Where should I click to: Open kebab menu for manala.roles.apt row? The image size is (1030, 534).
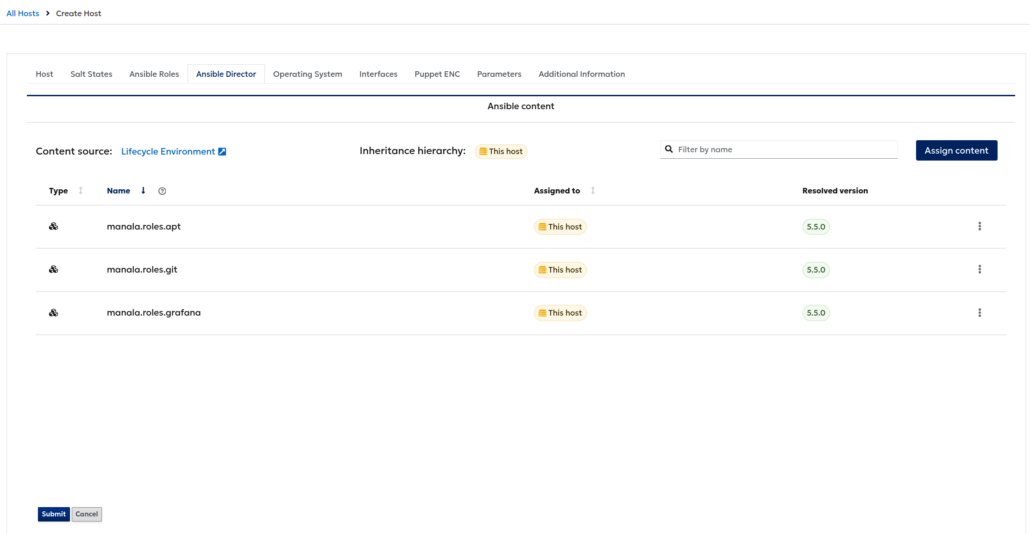[979, 227]
